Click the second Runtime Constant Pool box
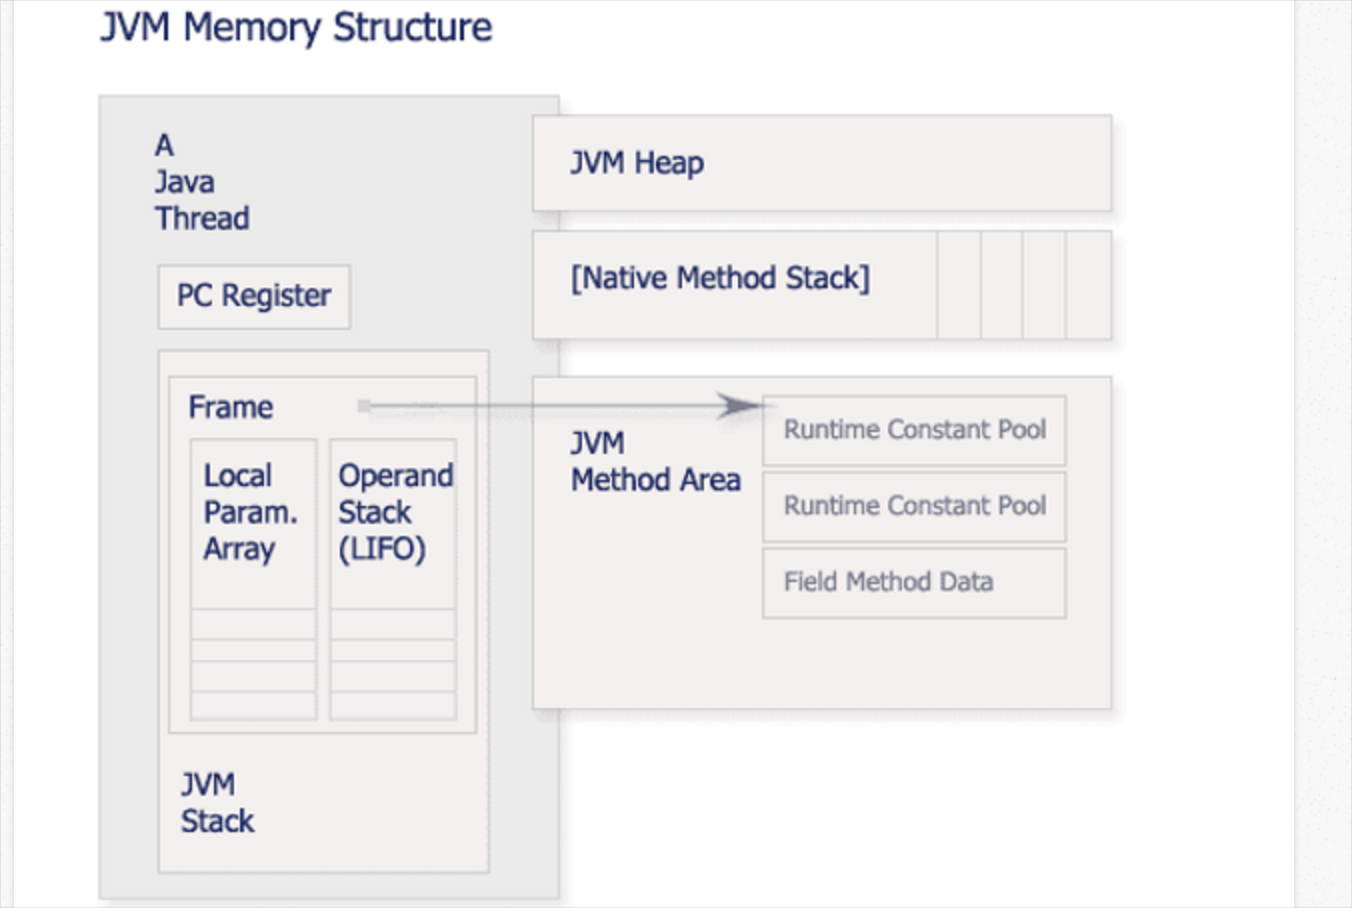Image resolution: width=1352 pixels, height=908 pixels. coord(914,506)
